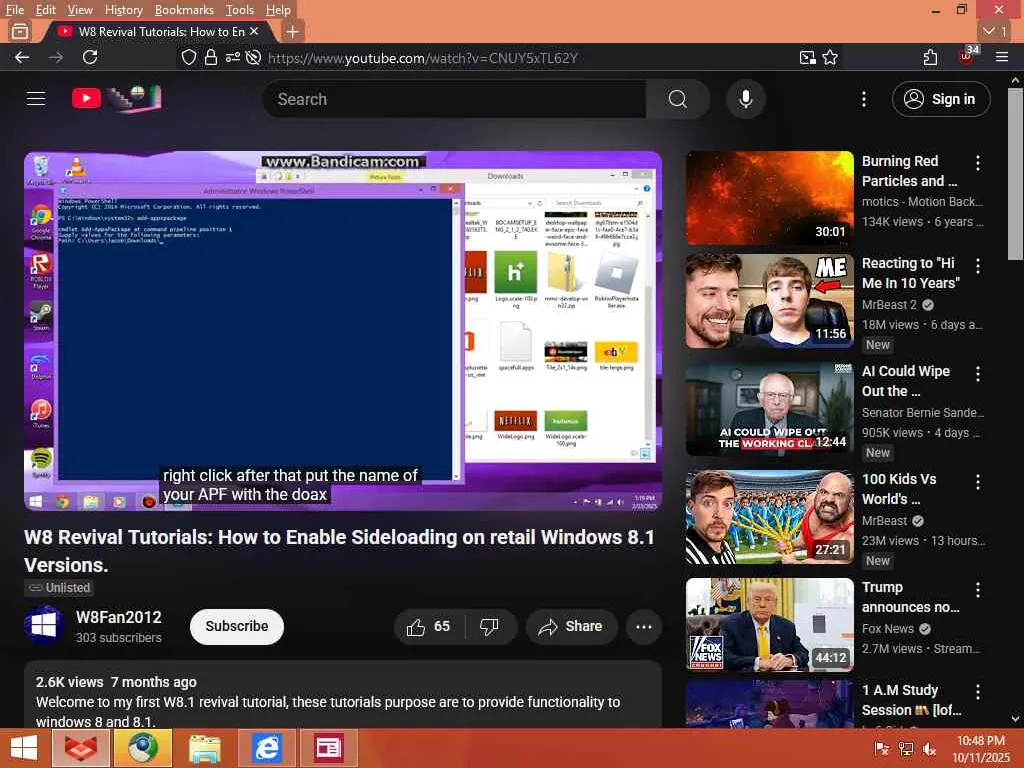Open AI Could Wipe Out thumbnail
The image size is (1024, 768).
click(769, 408)
